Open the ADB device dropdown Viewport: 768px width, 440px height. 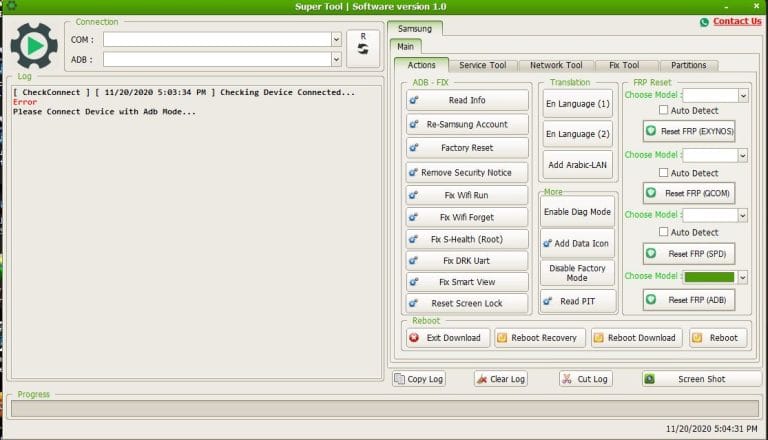click(x=336, y=59)
